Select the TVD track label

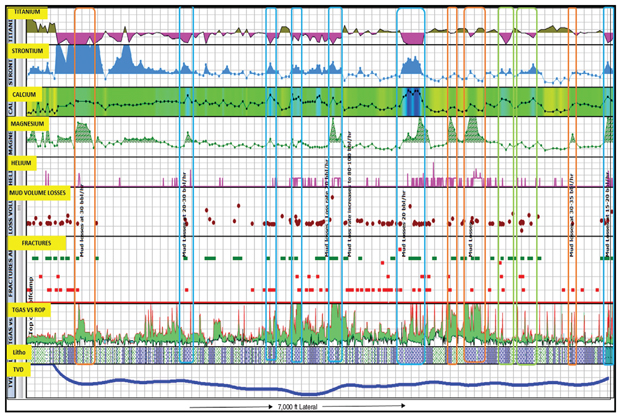tap(16, 369)
